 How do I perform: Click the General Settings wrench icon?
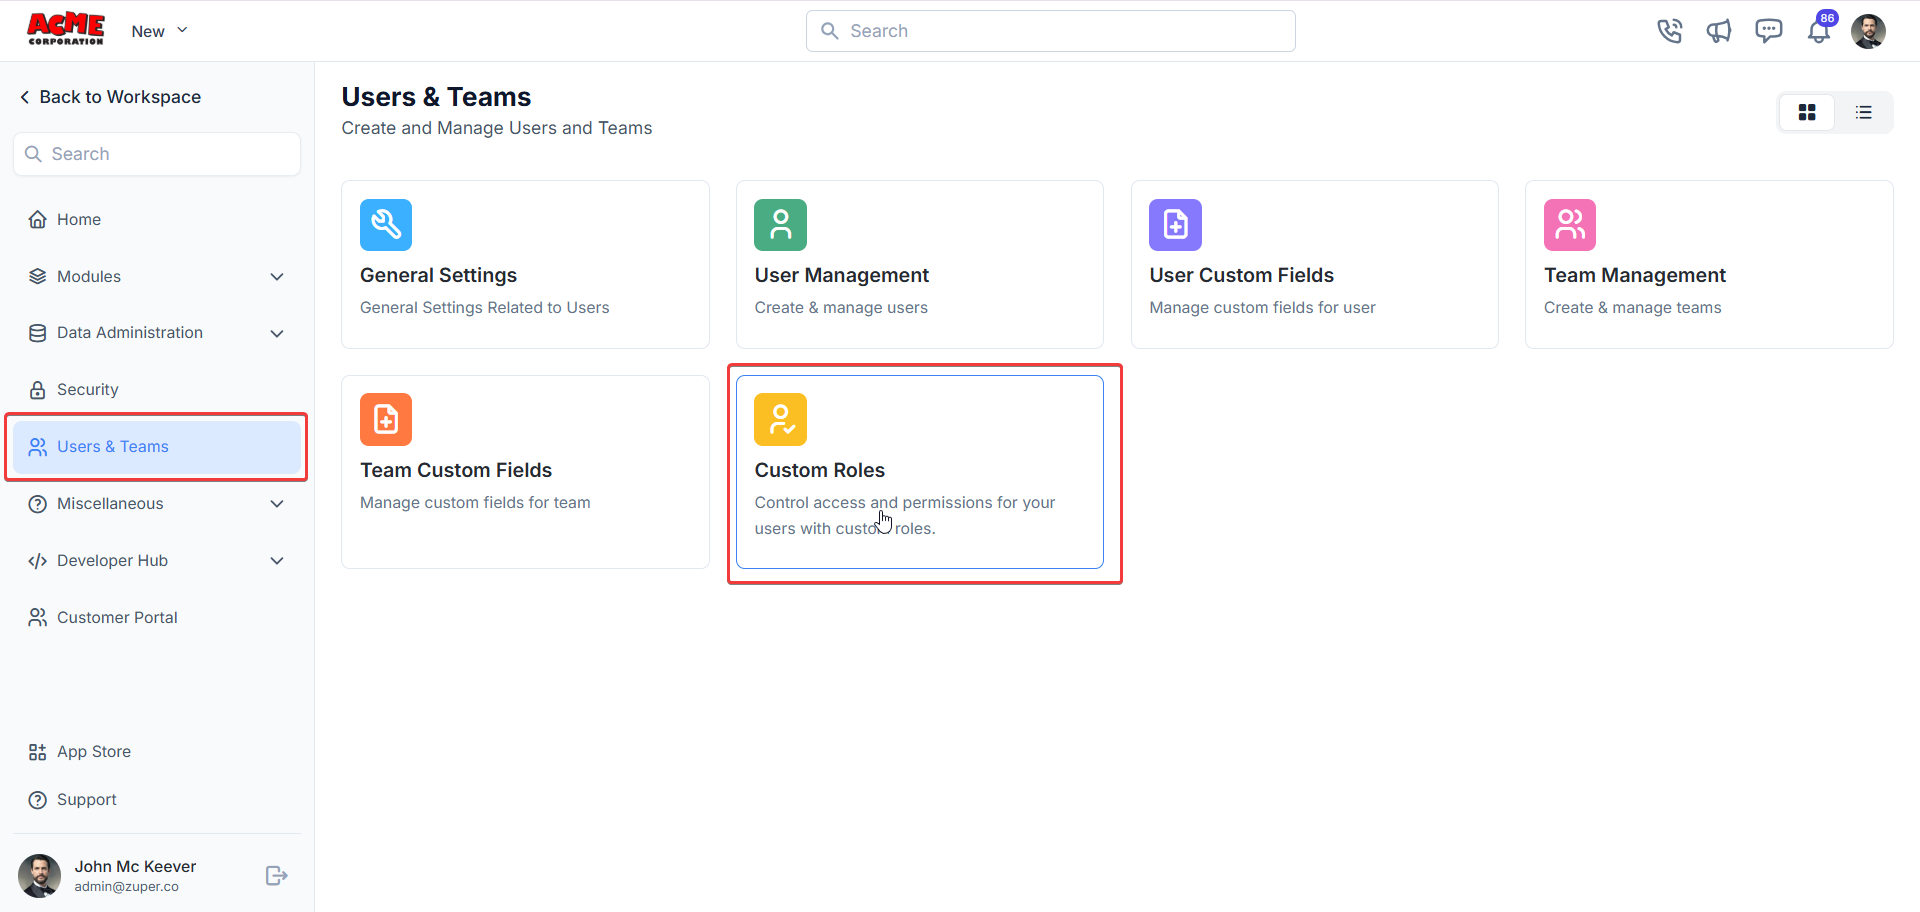[x=386, y=225]
